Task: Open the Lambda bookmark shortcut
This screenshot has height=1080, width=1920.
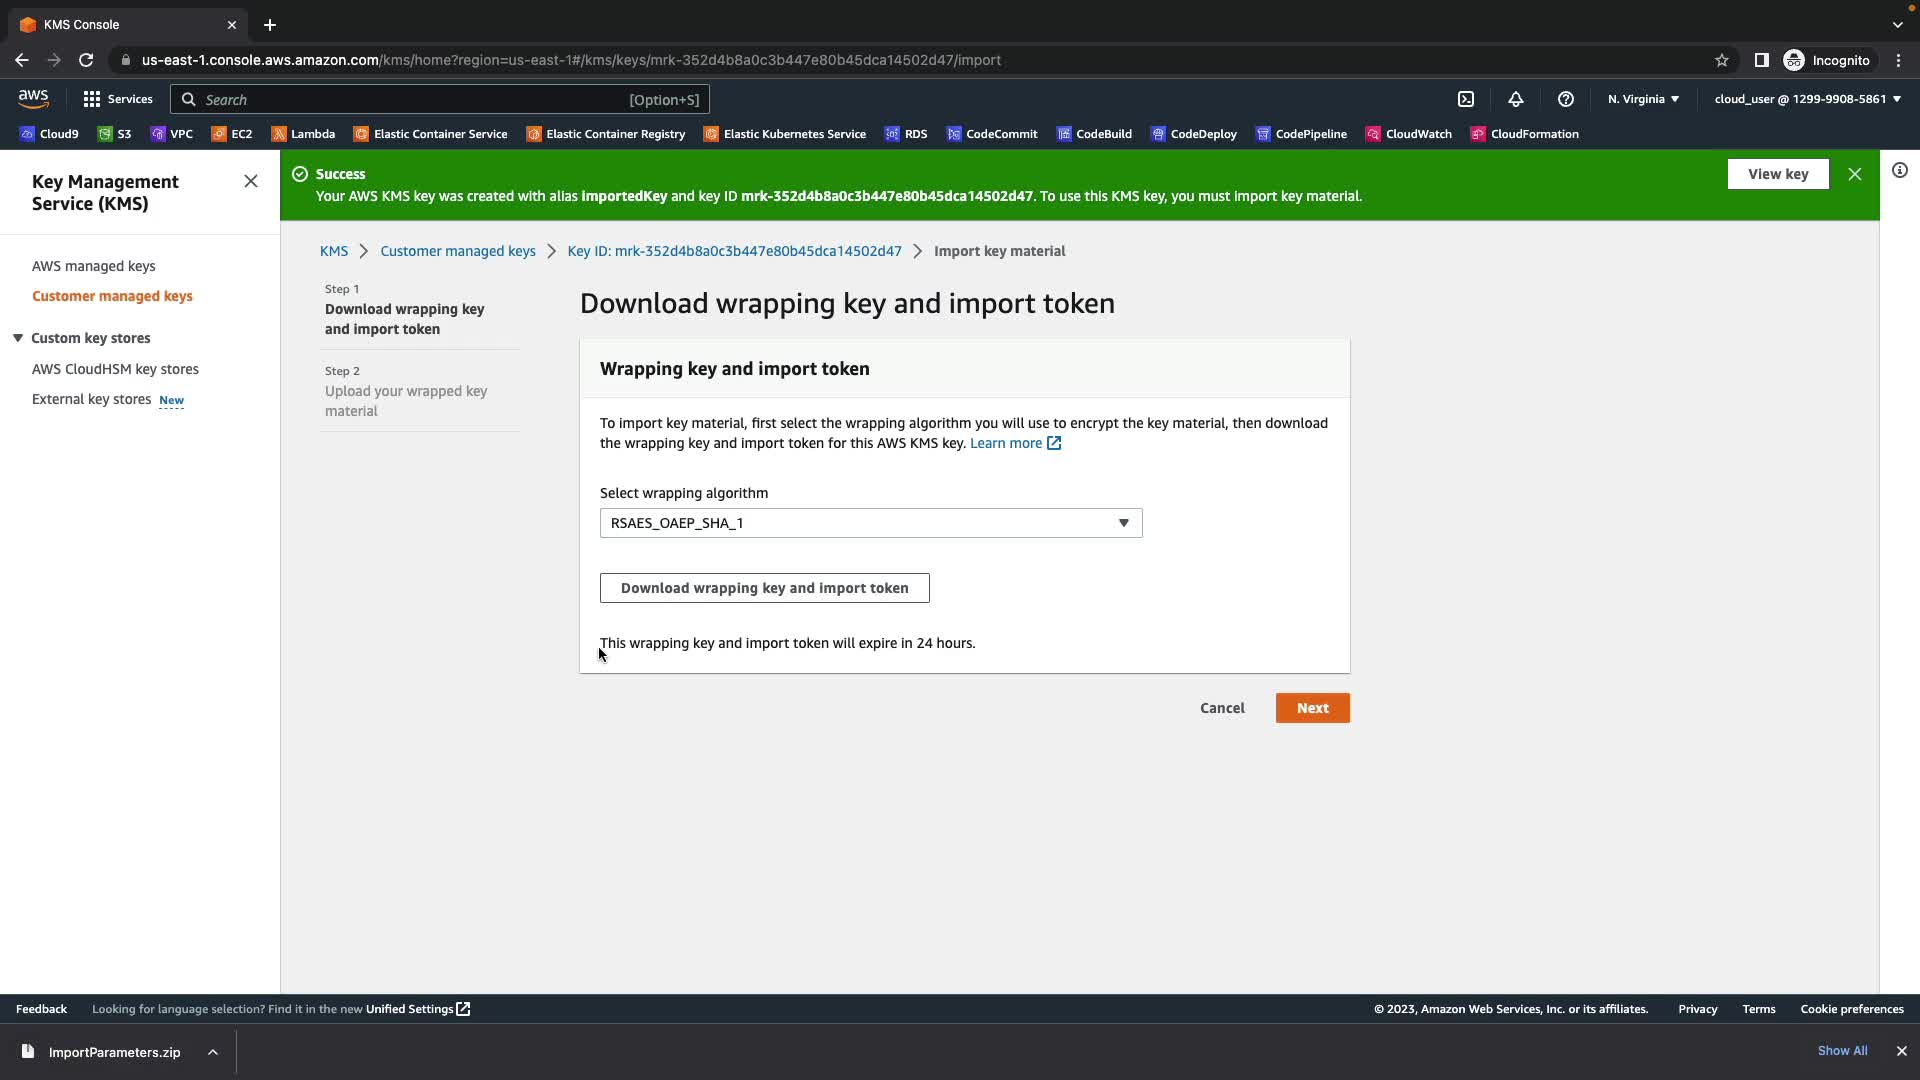Action: pyautogui.click(x=303, y=134)
